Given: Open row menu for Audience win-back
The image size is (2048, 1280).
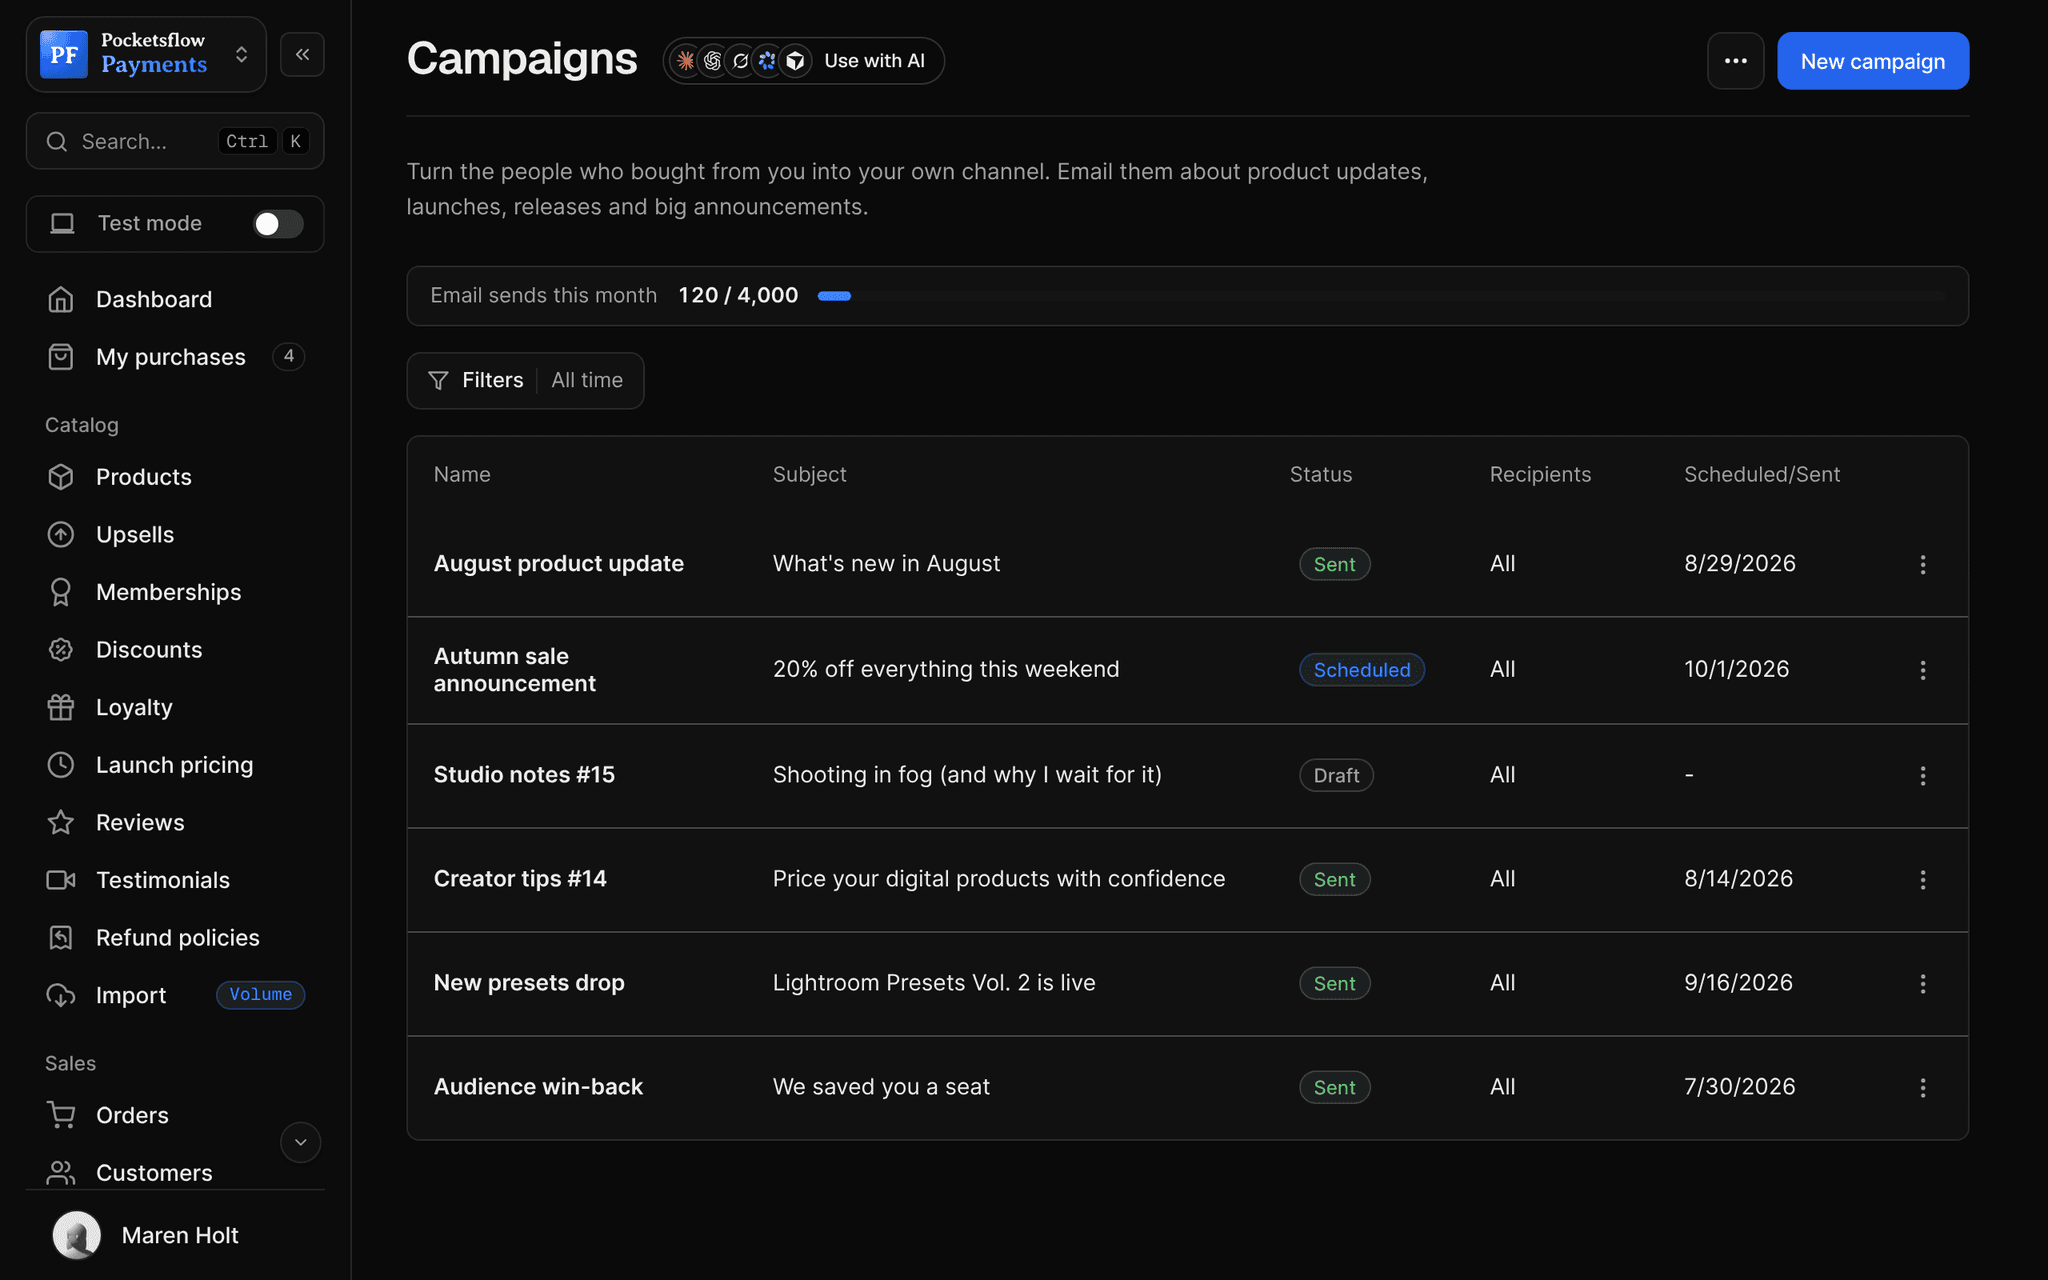Looking at the screenshot, I should click(x=1922, y=1087).
